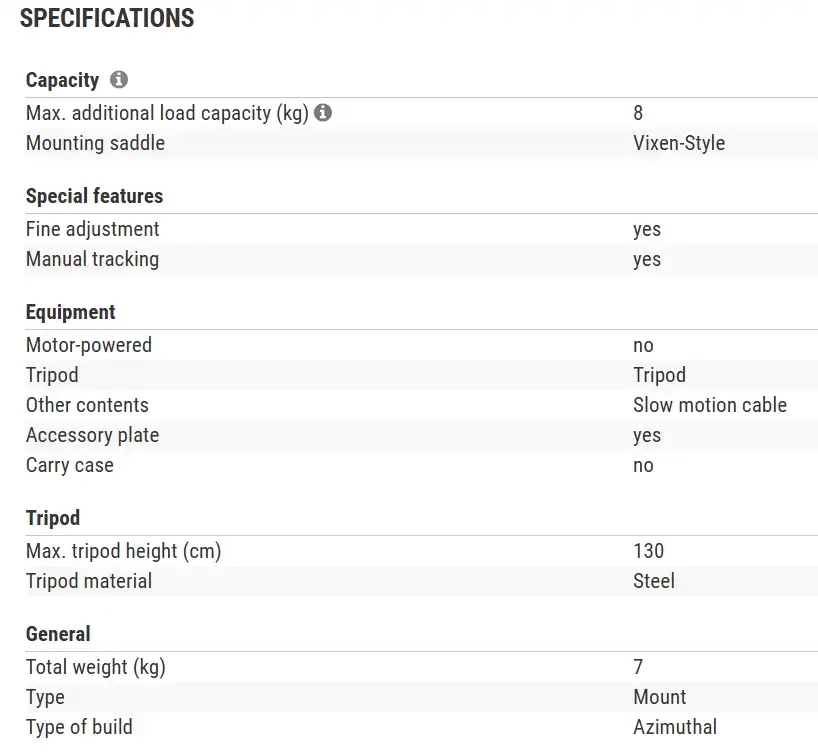Click the Other contents row label
The image size is (818, 753).
[x=87, y=405]
